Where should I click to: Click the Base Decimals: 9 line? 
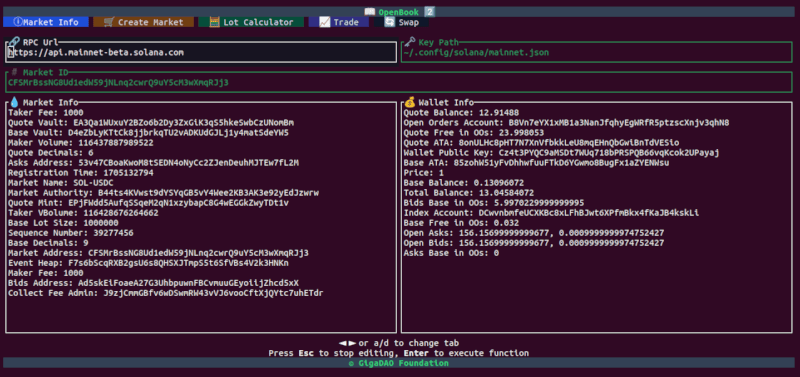48,243
